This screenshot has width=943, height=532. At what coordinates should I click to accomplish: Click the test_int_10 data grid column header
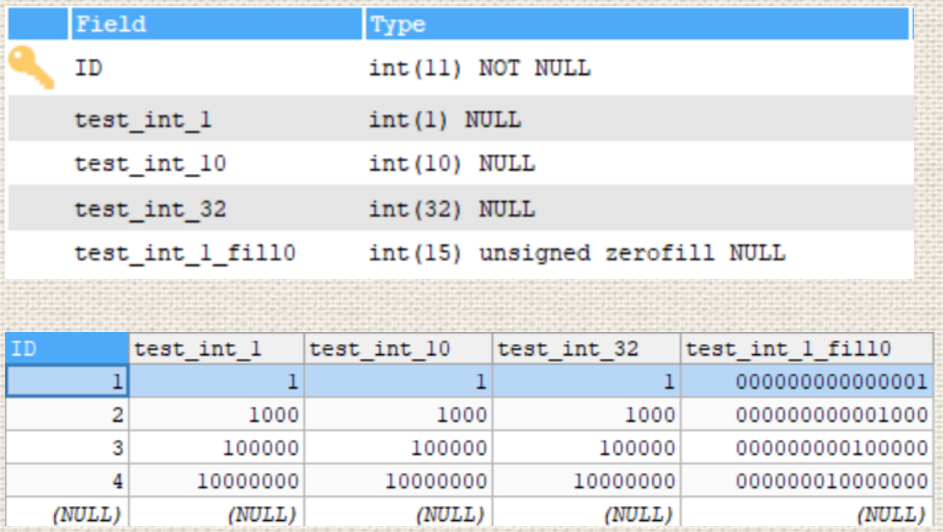tap(399, 349)
